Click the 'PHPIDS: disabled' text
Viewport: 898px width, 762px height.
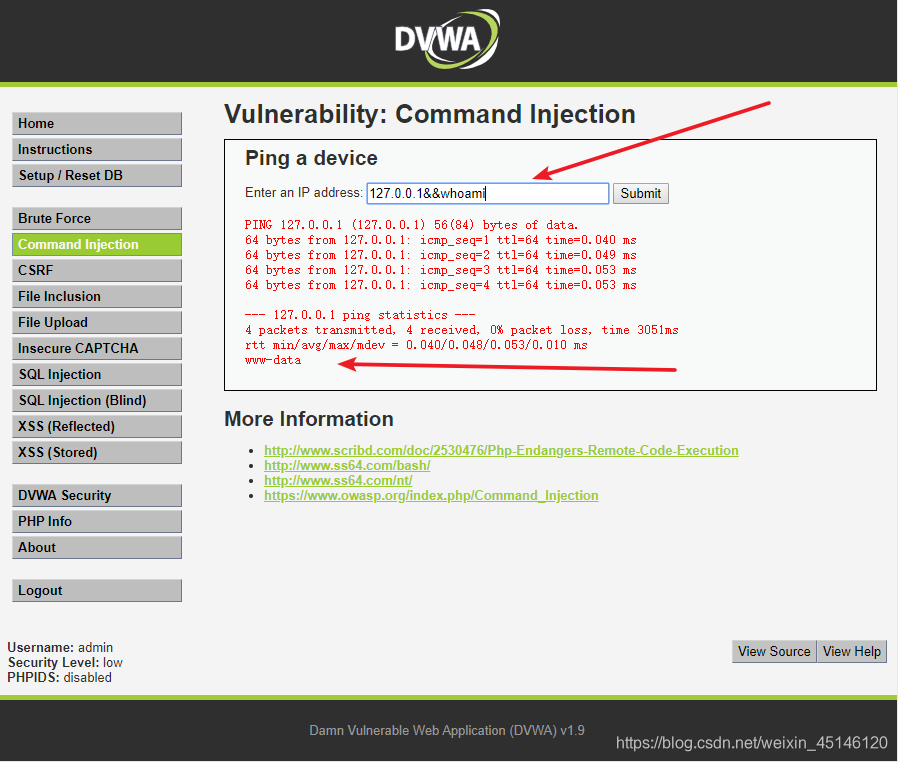click(x=60, y=677)
